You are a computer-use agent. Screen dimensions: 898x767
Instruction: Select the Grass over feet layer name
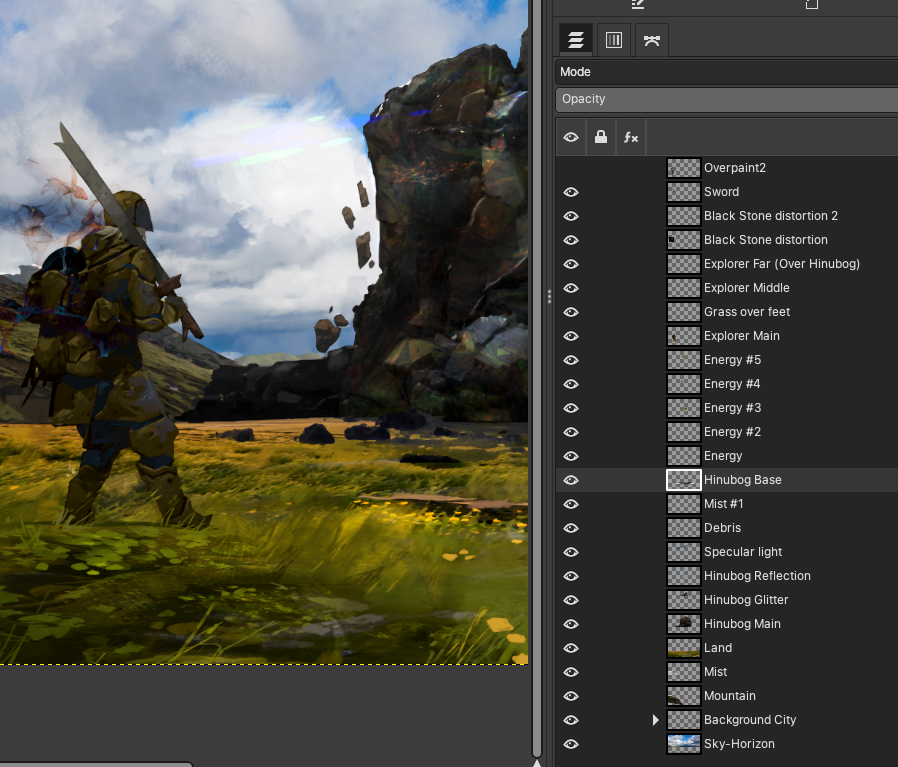(747, 312)
